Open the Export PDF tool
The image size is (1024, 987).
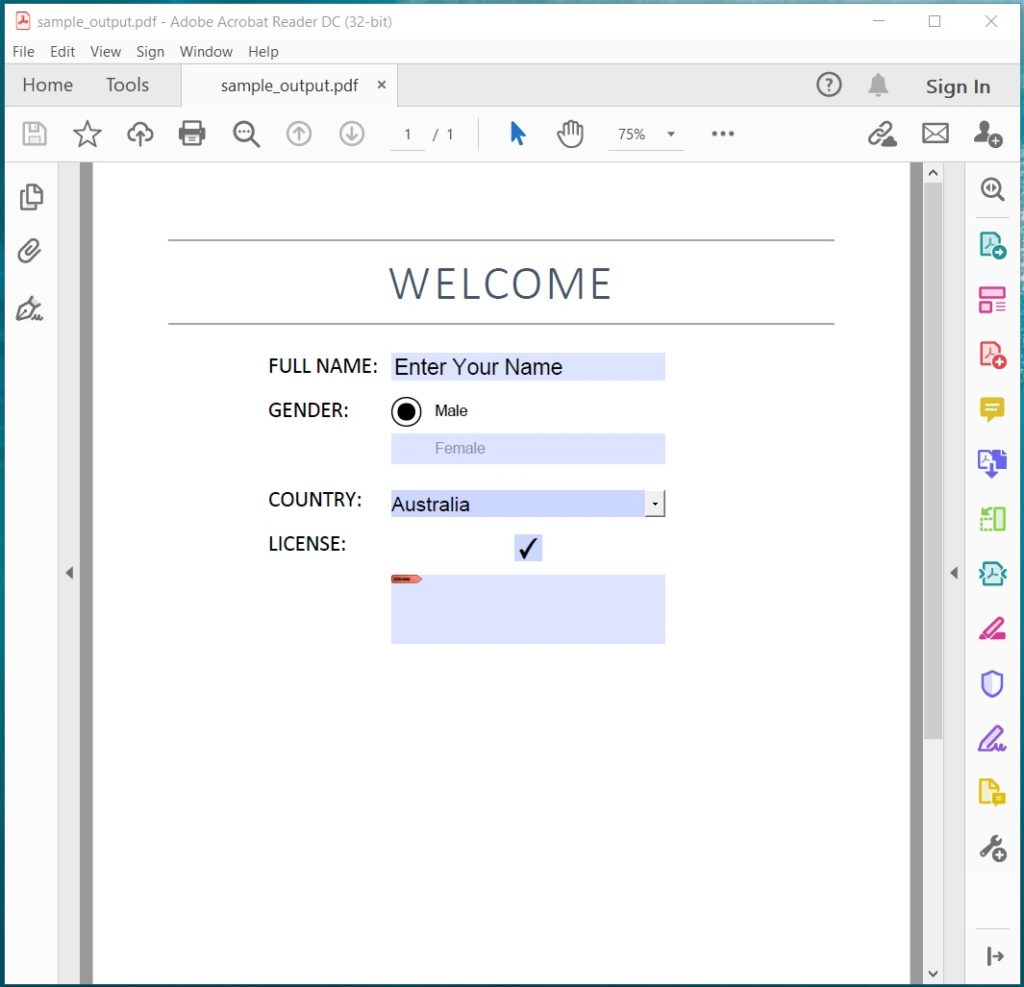coord(991,244)
